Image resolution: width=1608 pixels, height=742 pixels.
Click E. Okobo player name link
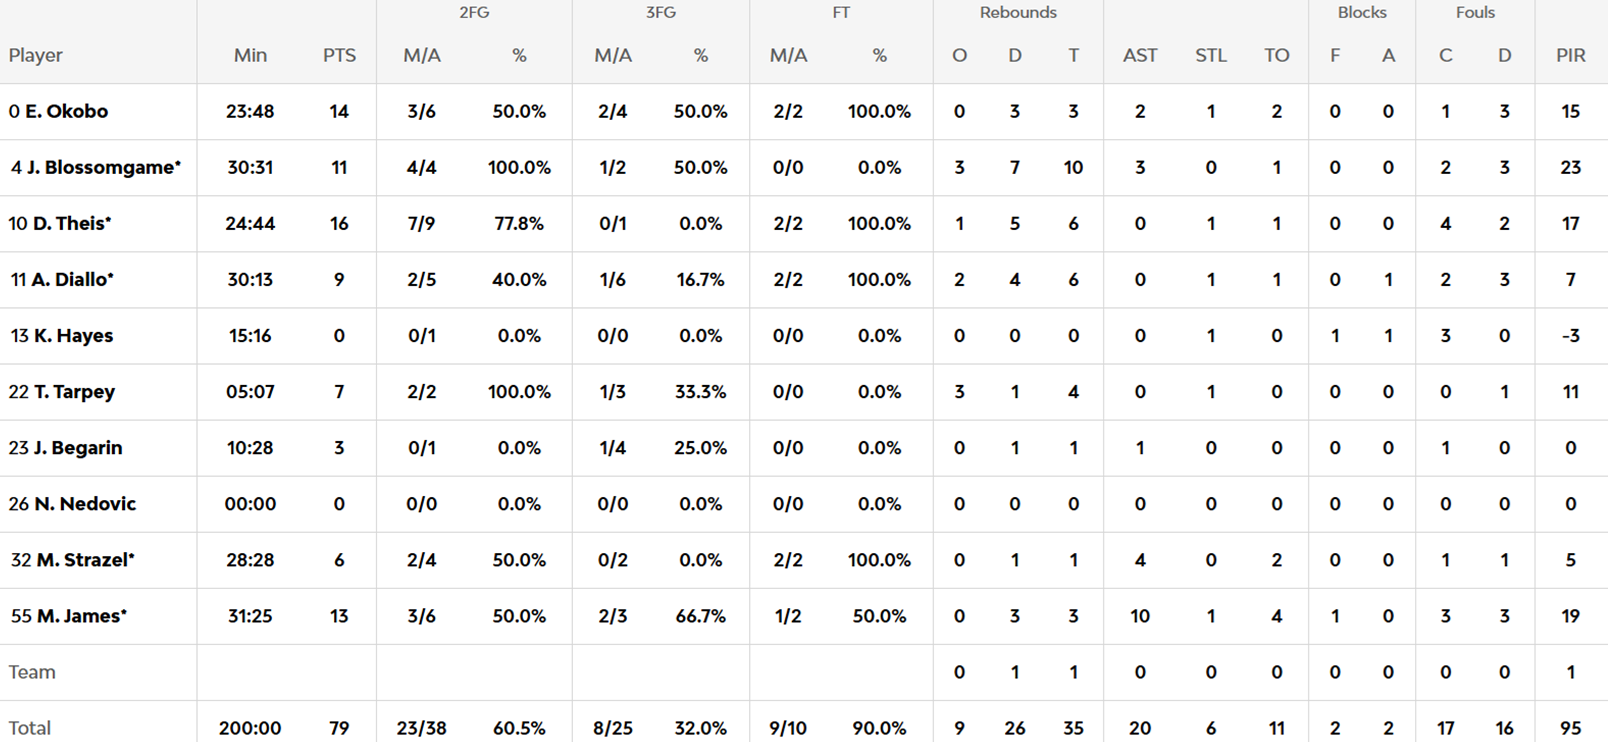coord(66,111)
